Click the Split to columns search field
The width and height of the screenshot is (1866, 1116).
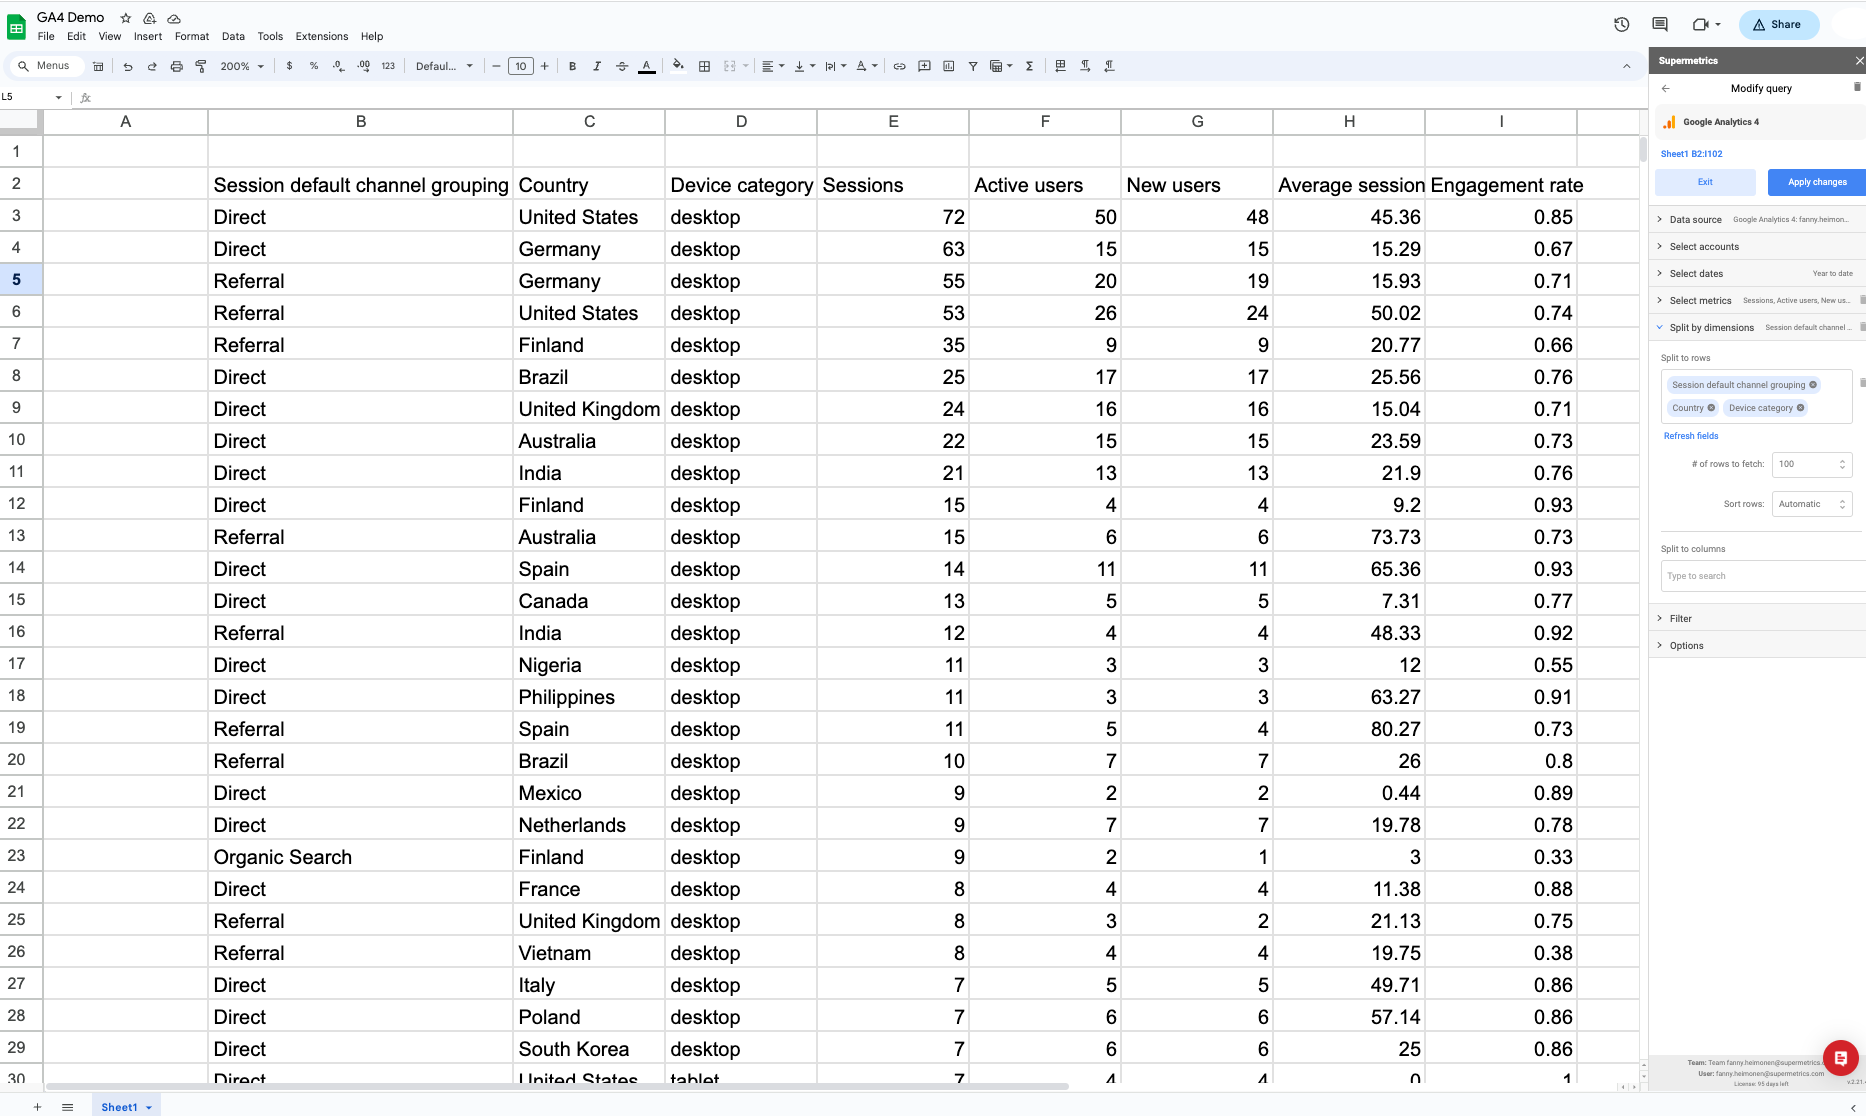(x=1758, y=576)
